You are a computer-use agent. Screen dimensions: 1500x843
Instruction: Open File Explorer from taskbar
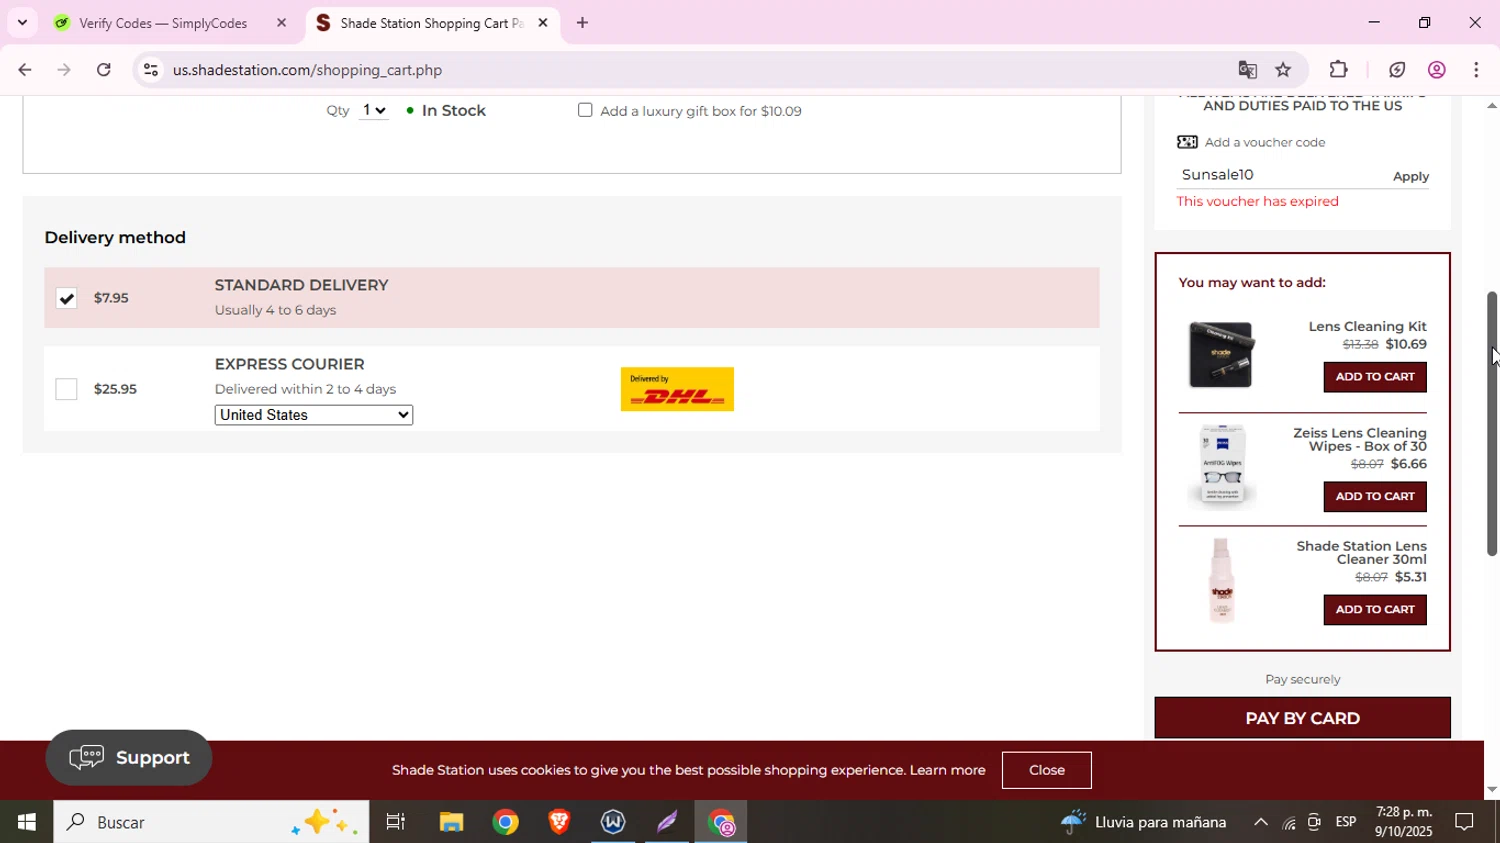[x=451, y=822]
